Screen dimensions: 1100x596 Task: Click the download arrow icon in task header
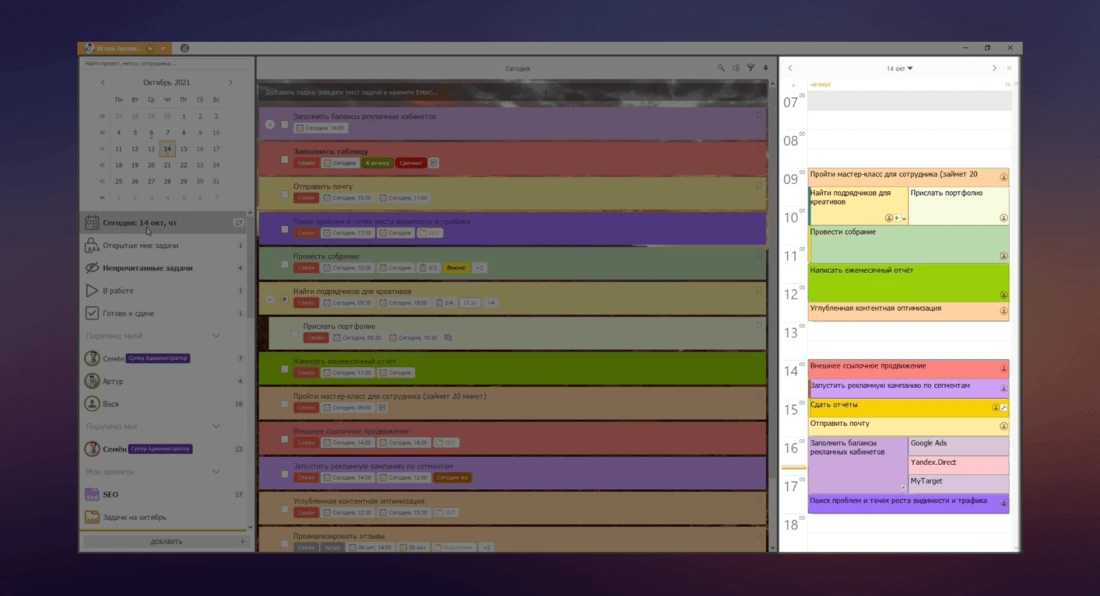[766, 68]
